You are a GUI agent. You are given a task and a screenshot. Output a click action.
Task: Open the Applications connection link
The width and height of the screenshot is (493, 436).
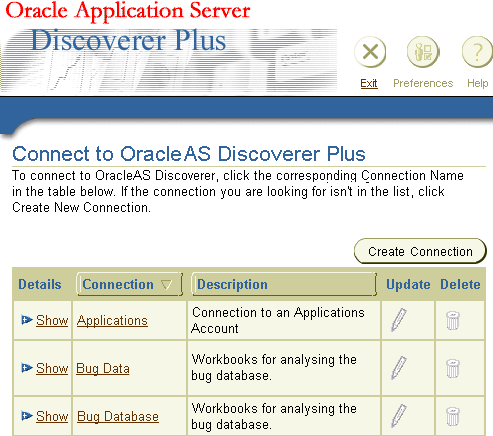pos(112,321)
